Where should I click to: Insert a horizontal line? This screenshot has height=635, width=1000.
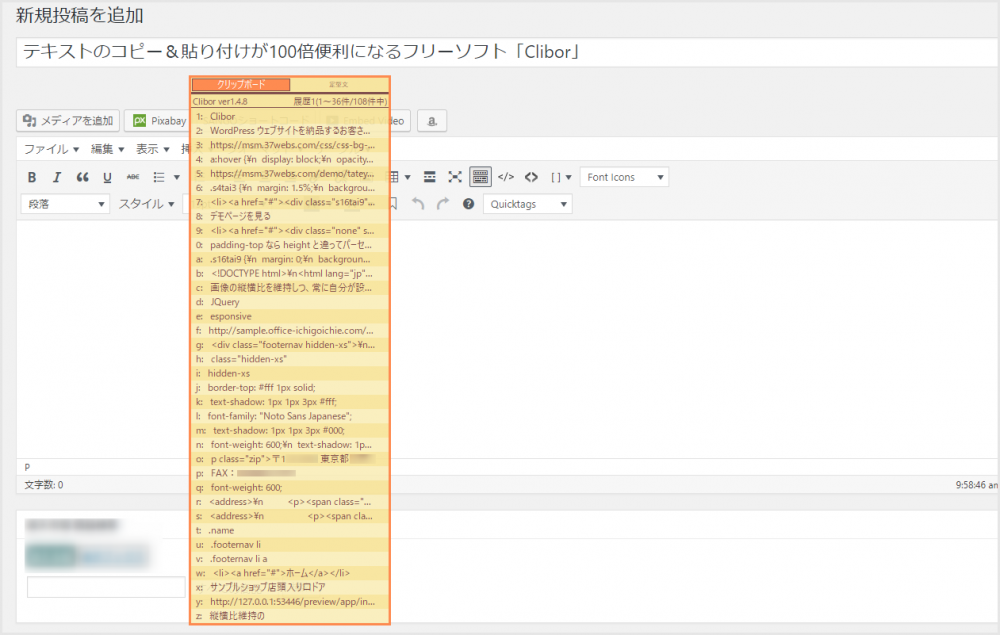pyautogui.click(x=430, y=177)
